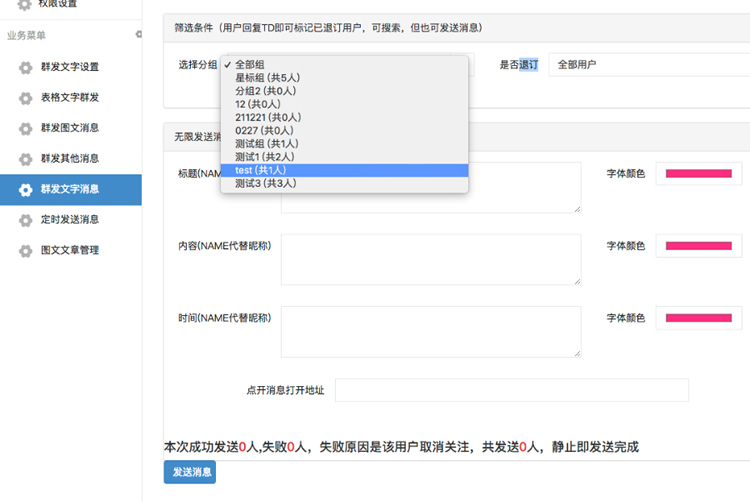Open the 表格文字群发 menu item

(x=71, y=98)
